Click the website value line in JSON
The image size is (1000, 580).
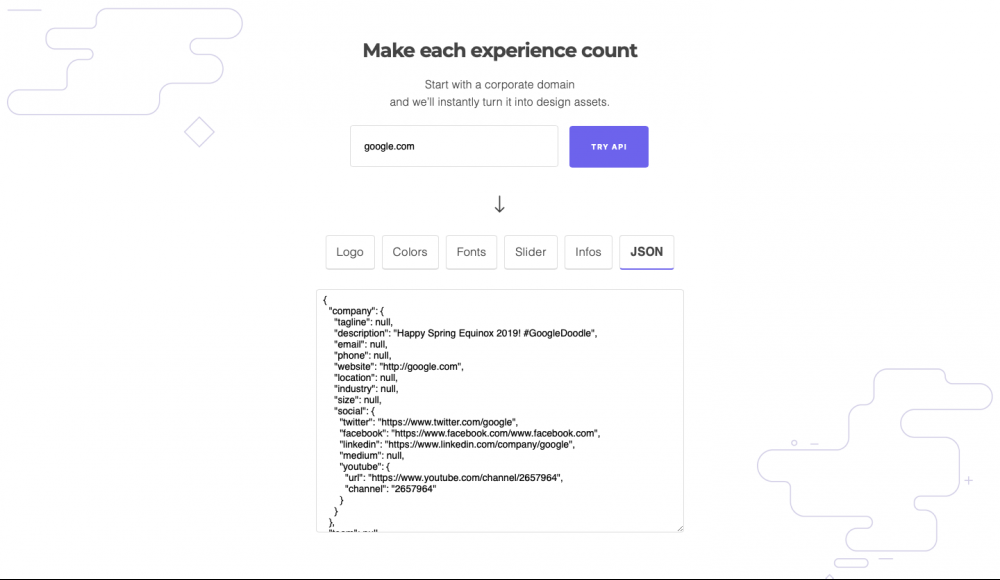click(399, 367)
